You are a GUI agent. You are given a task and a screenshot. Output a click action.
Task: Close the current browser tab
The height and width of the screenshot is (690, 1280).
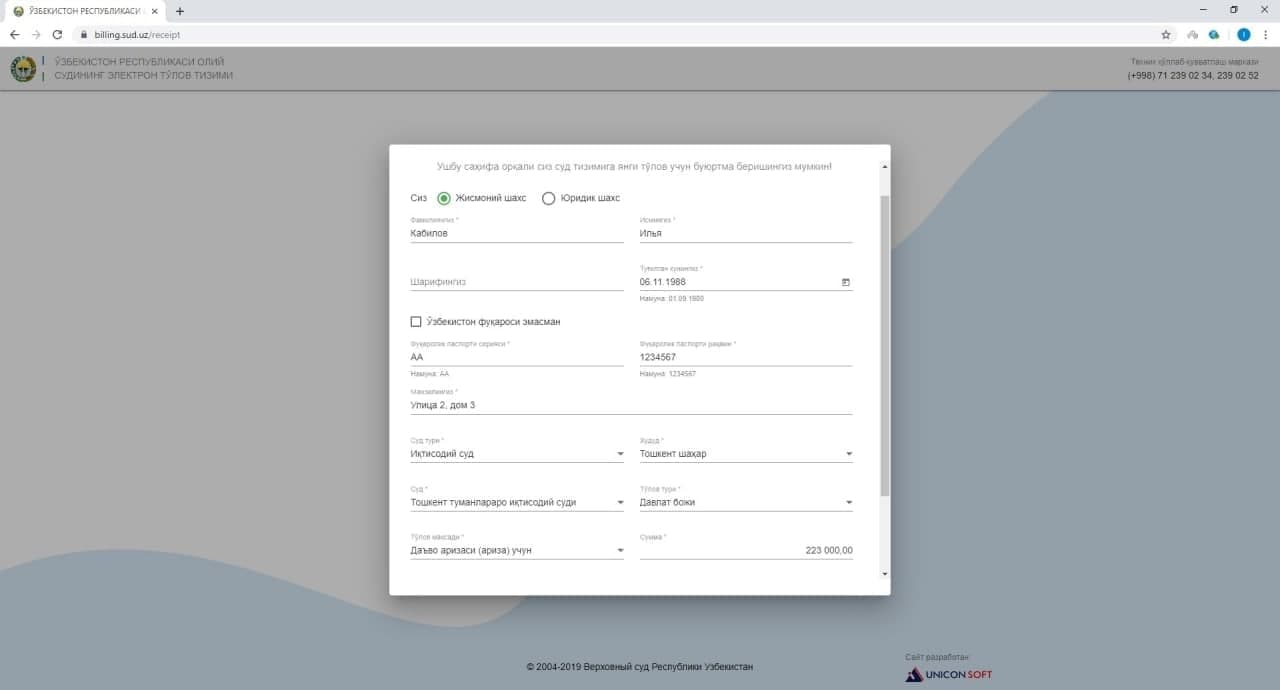[x=154, y=11]
